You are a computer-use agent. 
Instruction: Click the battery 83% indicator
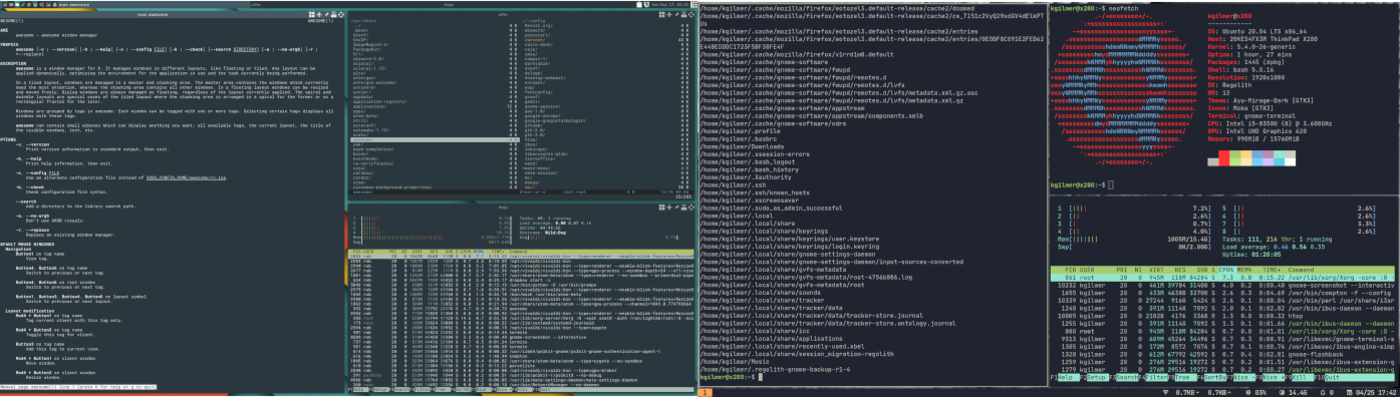(1256, 391)
